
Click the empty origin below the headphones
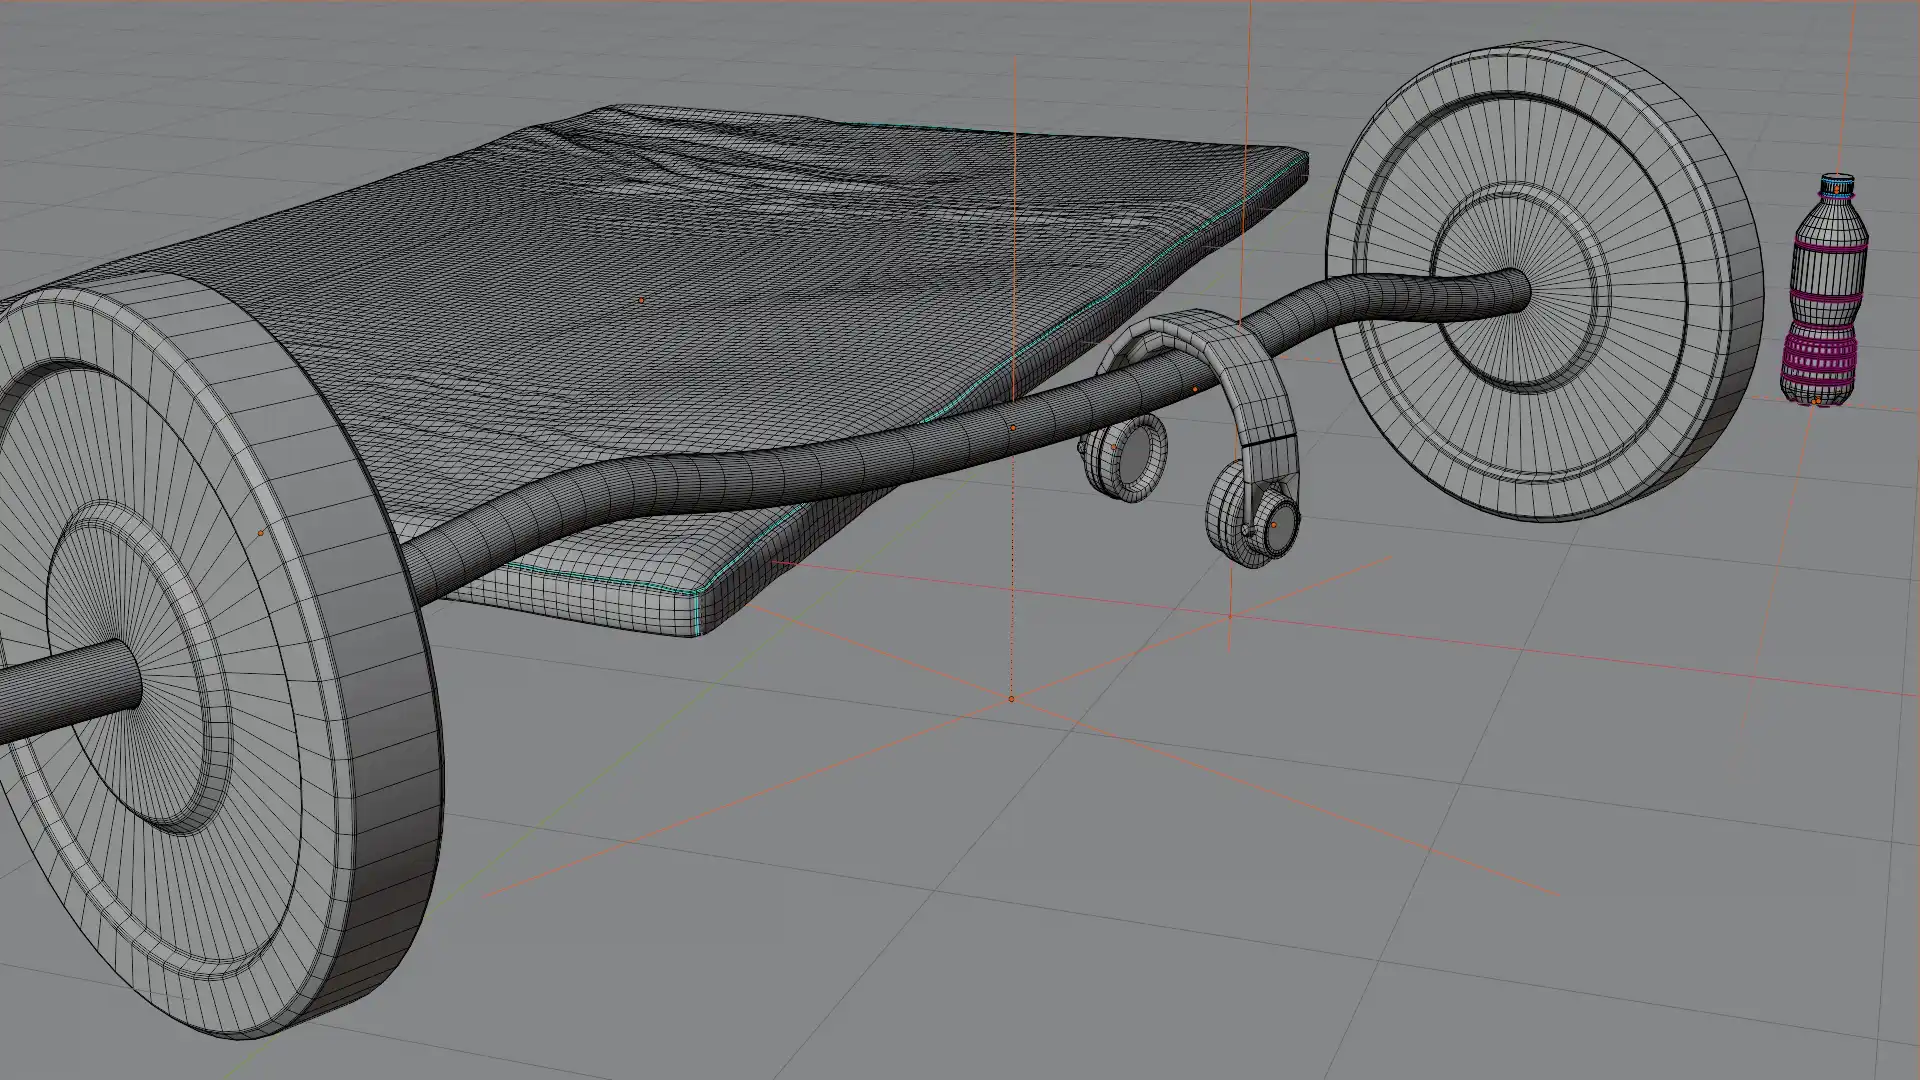[x=1230, y=617]
